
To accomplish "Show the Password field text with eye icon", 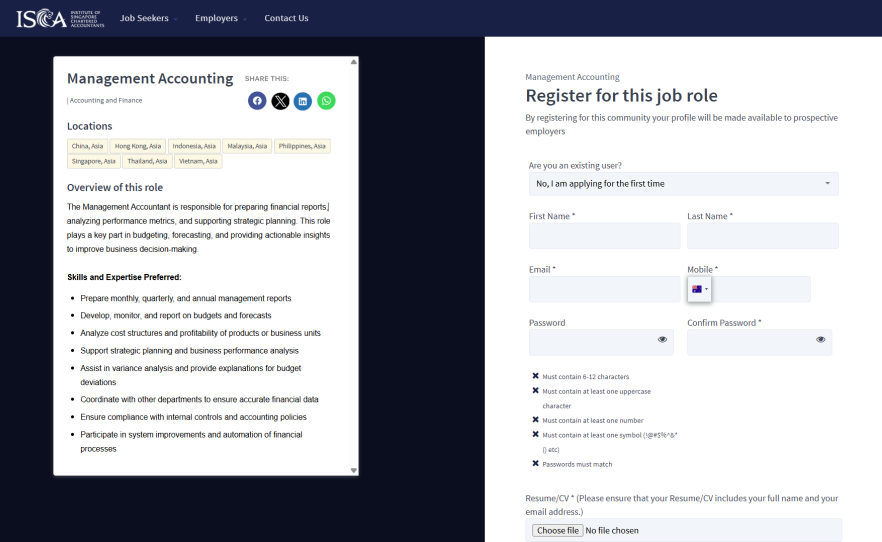I will pos(662,340).
